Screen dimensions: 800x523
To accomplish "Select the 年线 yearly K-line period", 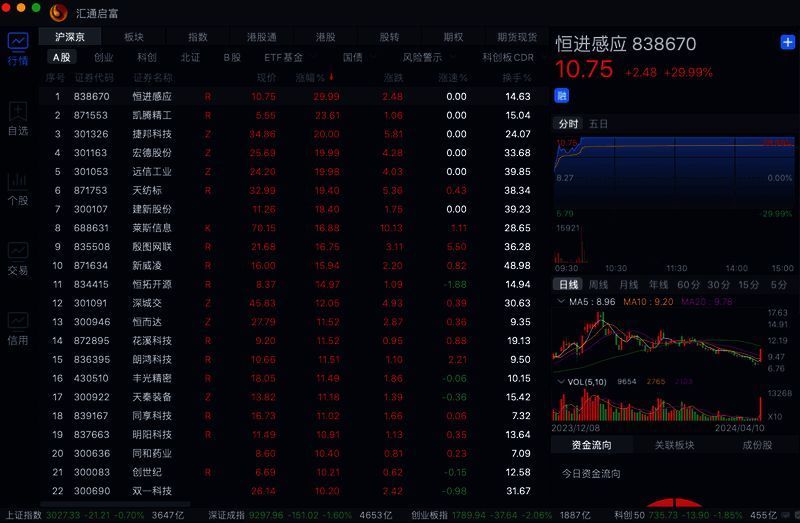I will pyautogui.click(x=659, y=285).
